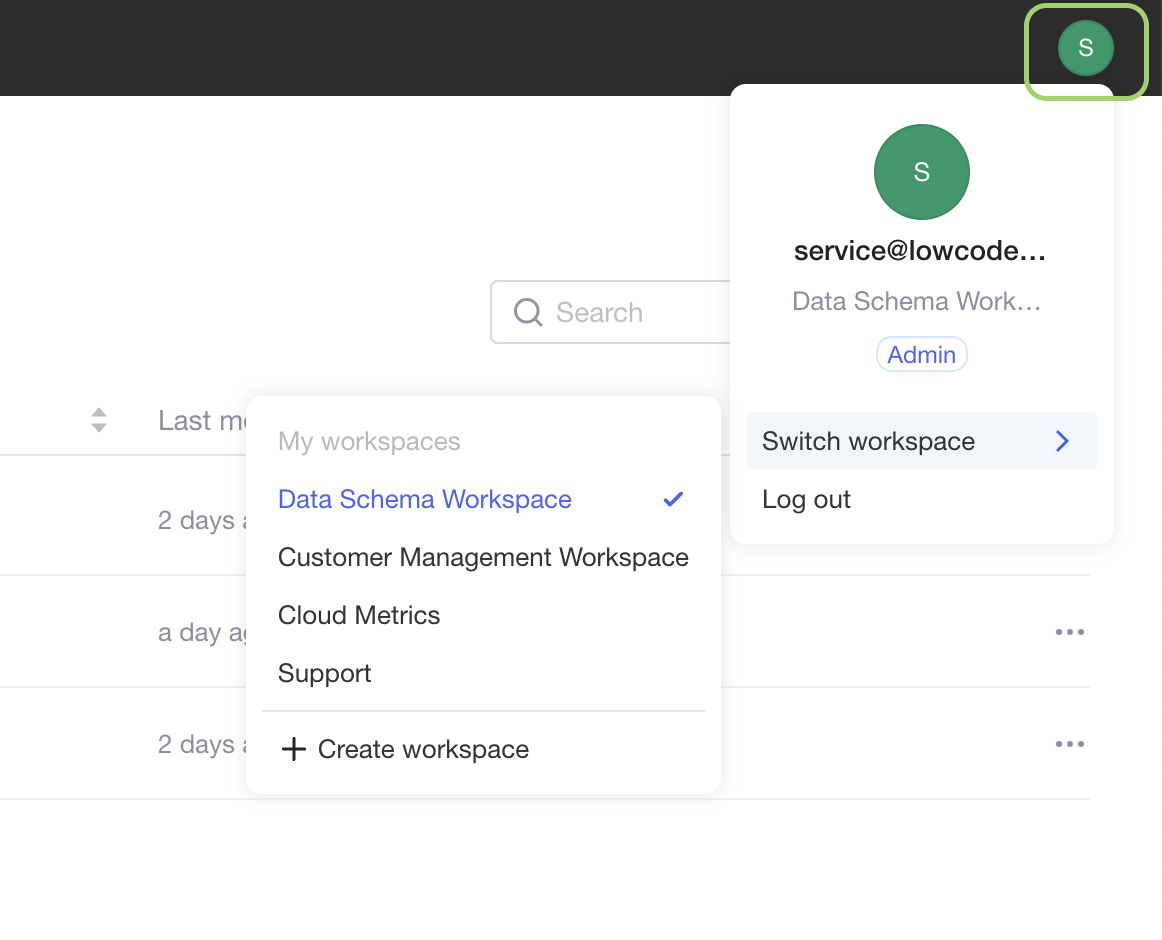The image size is (1162, 940).
Task: Open the Switch workspace submenu
Action: pyautogui.click(x=868, y=441)
